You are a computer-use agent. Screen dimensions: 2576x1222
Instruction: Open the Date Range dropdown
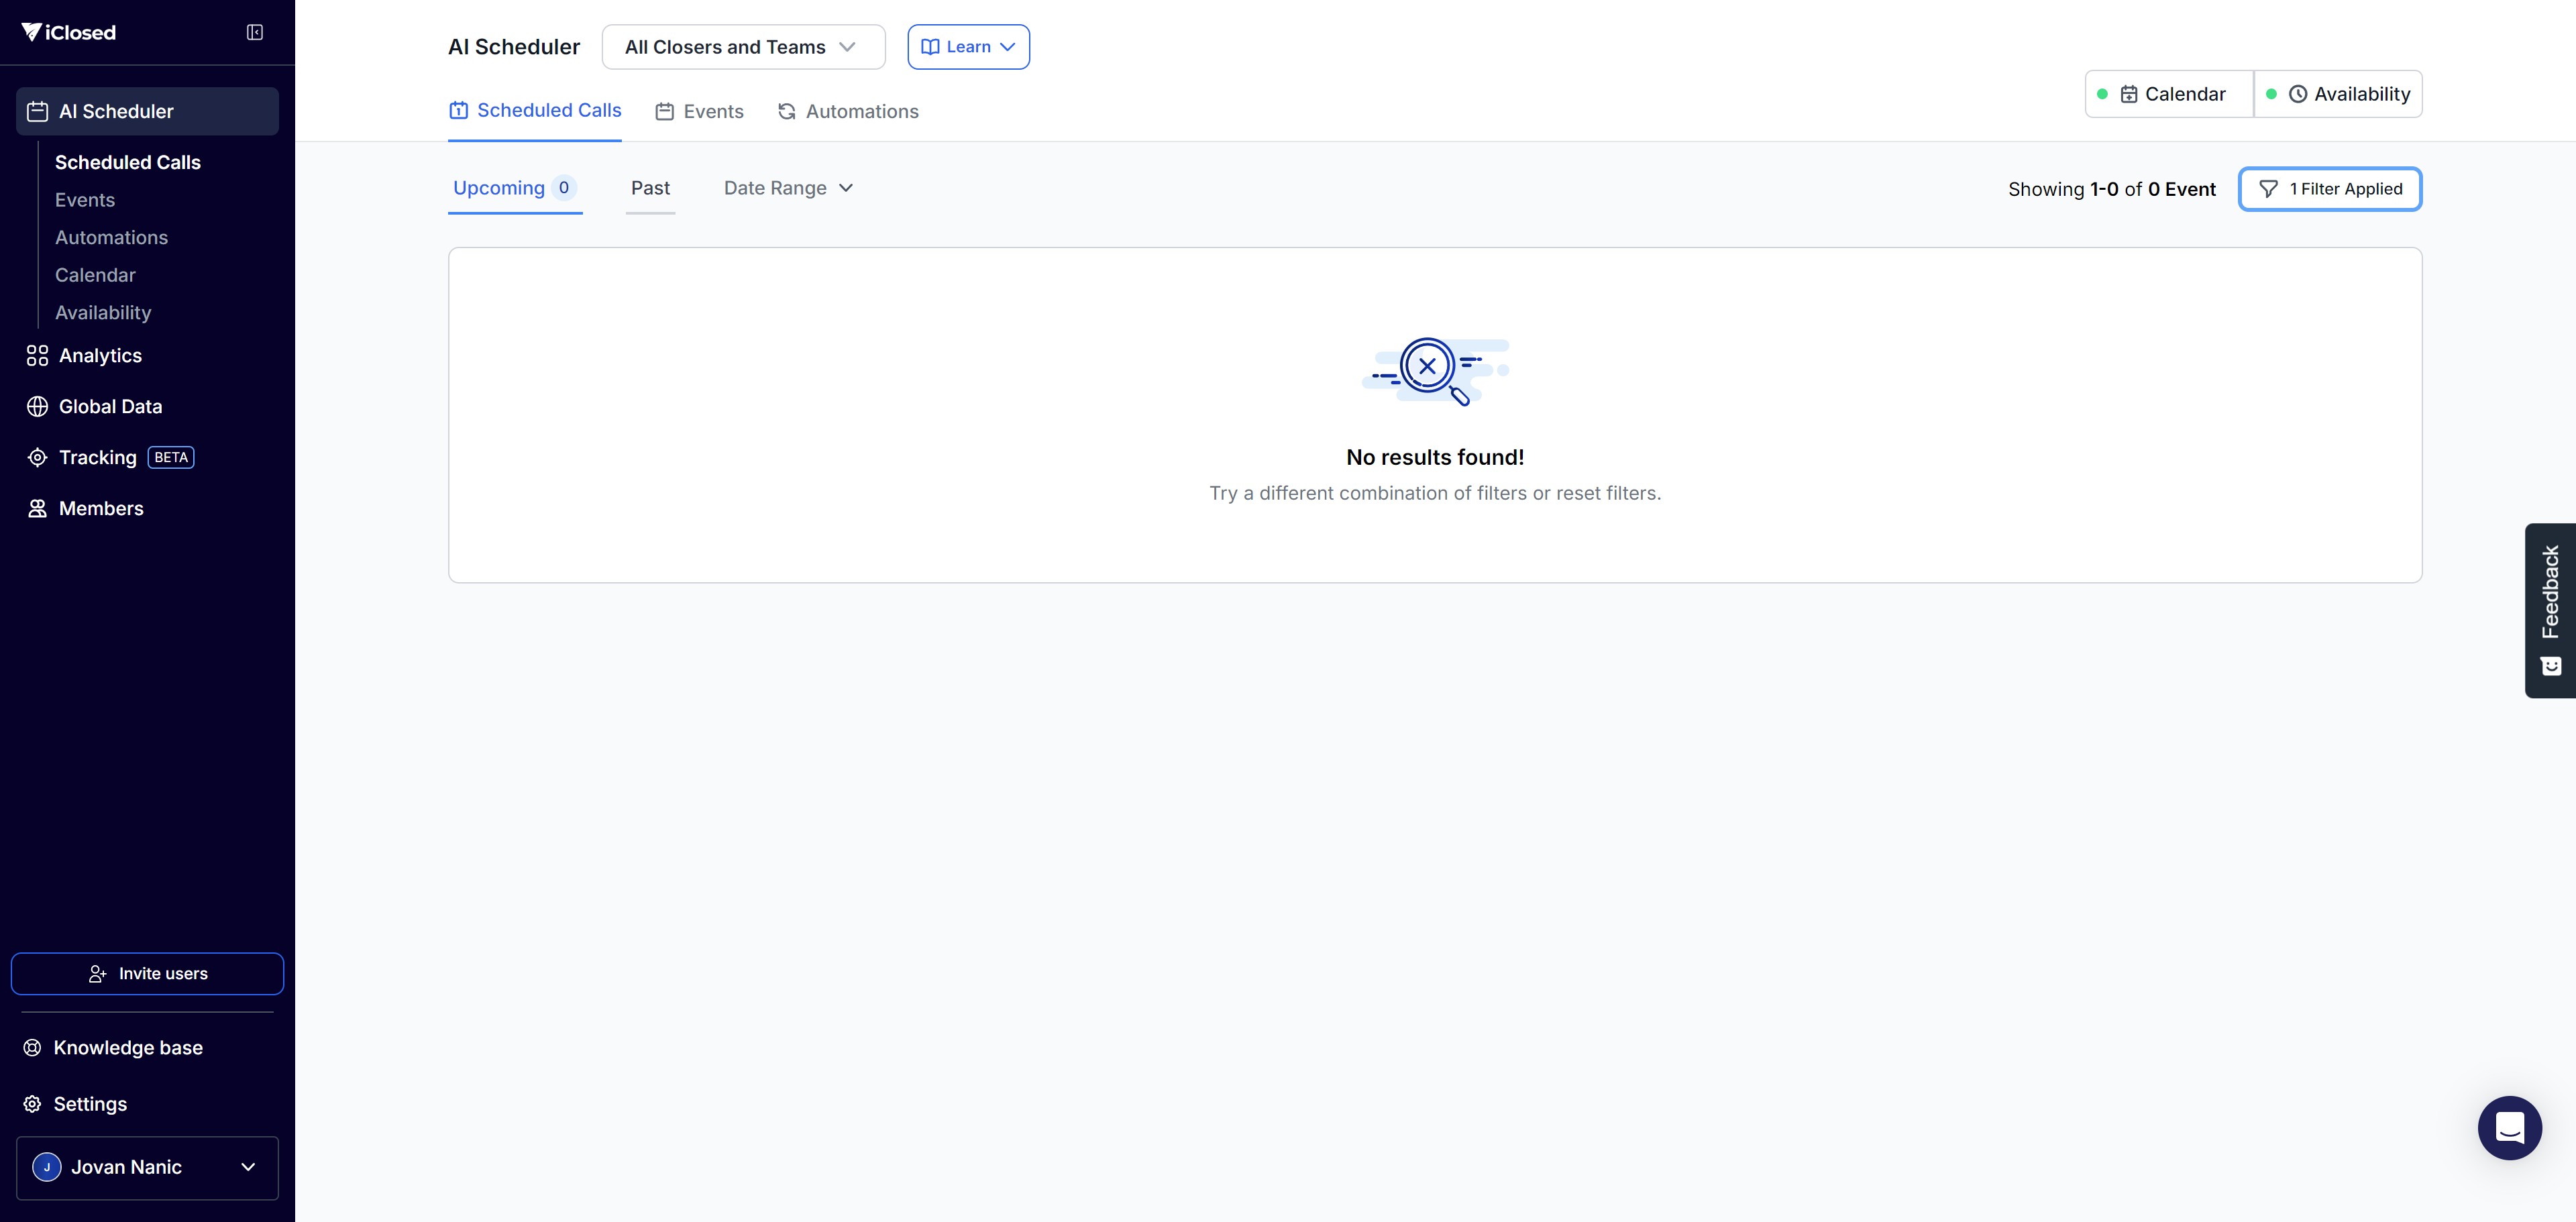tap(788, 188)
